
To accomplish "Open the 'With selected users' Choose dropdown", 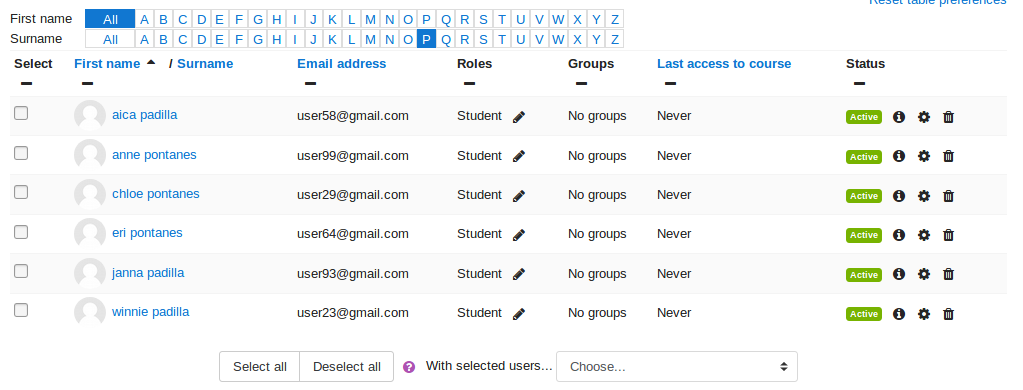I will [677, 367].
